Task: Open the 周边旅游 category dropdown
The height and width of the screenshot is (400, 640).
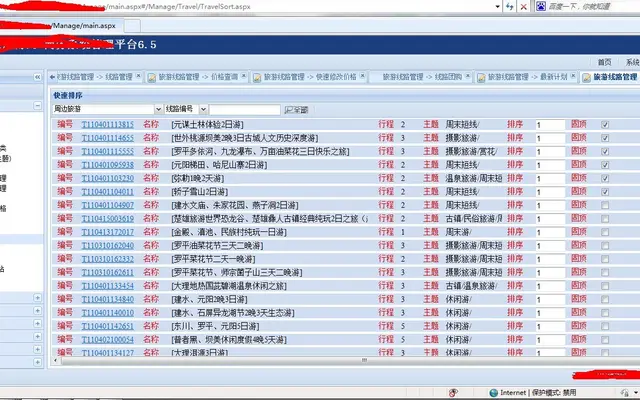Action: point(158,109)
